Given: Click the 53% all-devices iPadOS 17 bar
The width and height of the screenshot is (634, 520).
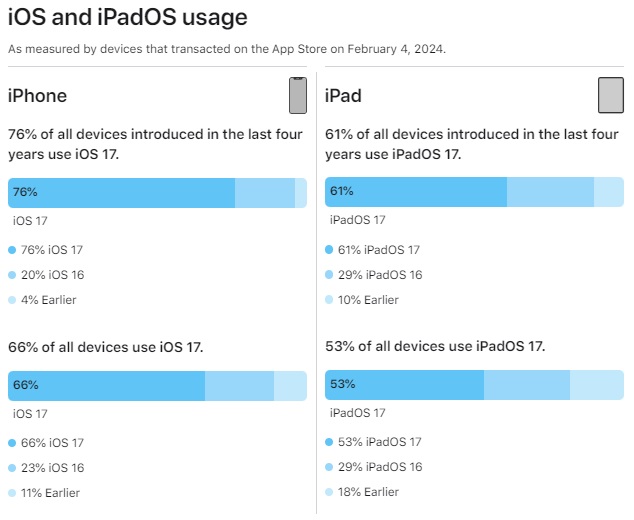Looking at the screenshot, I should click(404, 385).
